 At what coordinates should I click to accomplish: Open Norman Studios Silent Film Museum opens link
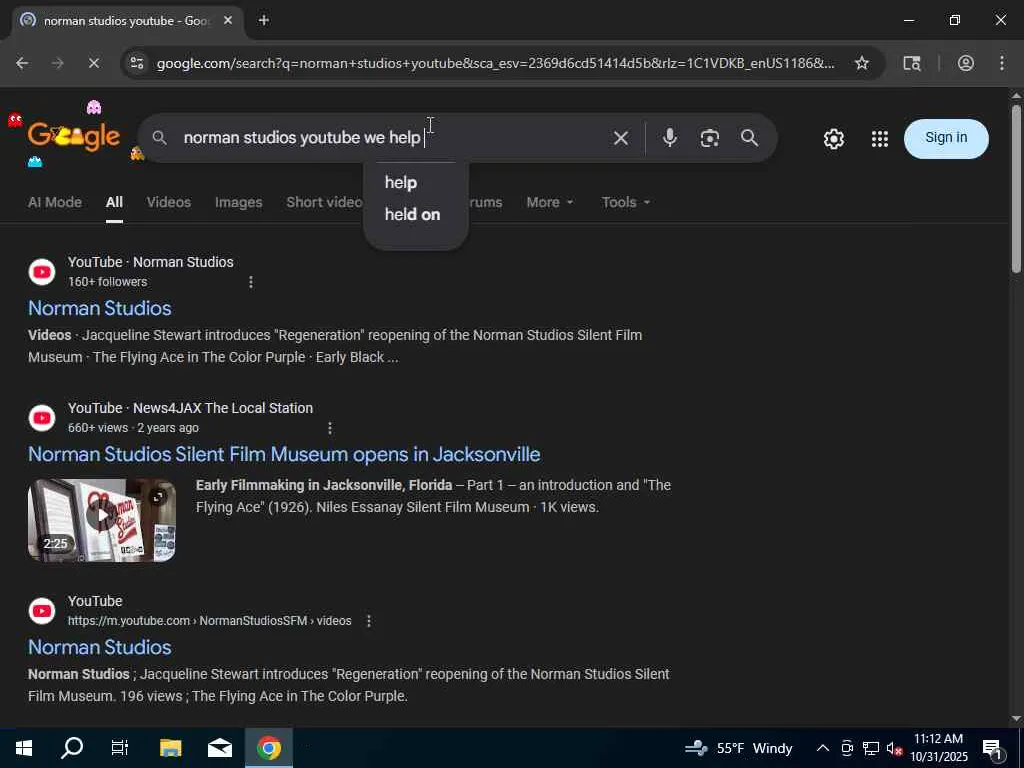[284, 455]
